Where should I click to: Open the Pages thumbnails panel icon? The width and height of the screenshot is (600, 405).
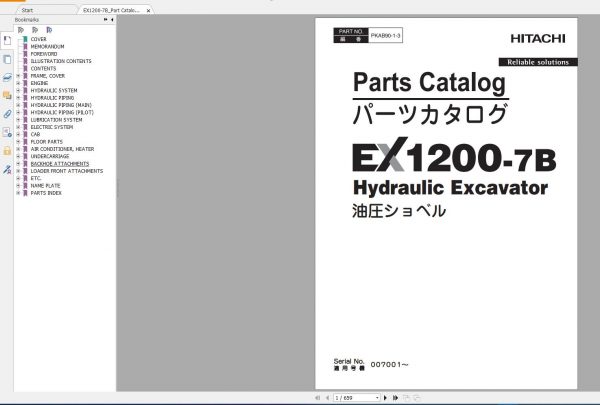tap(7, 59)
